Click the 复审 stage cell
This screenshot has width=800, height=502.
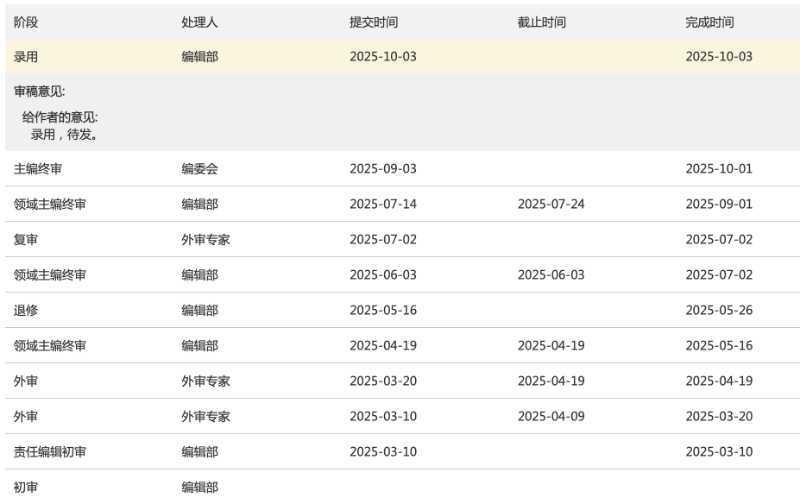pos(26,240)
